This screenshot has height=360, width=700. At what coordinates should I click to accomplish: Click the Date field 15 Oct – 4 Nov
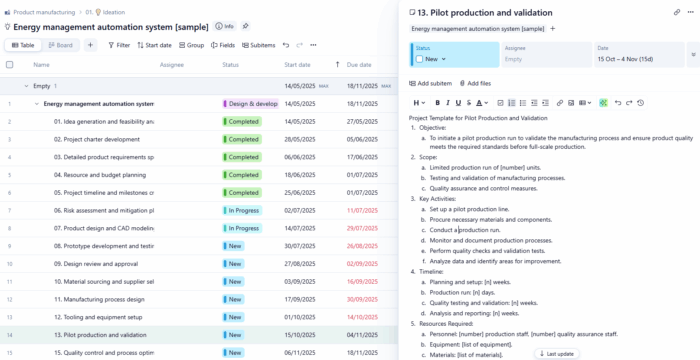639,54
